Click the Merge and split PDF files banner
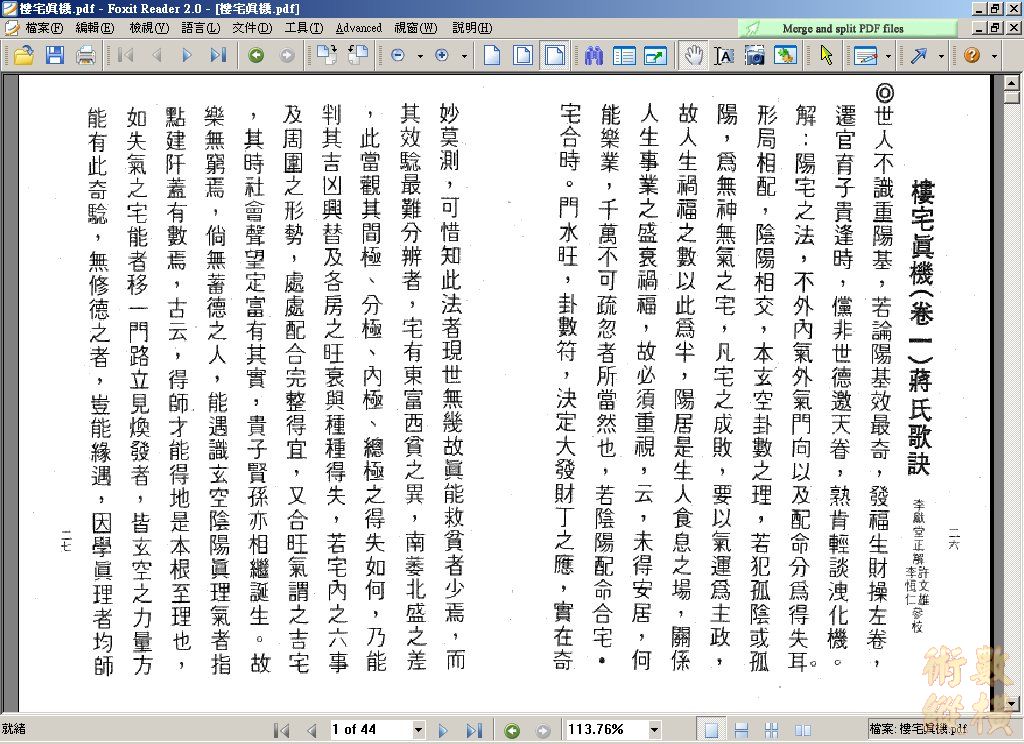The image size is (1024, 744). coord(848,28)
